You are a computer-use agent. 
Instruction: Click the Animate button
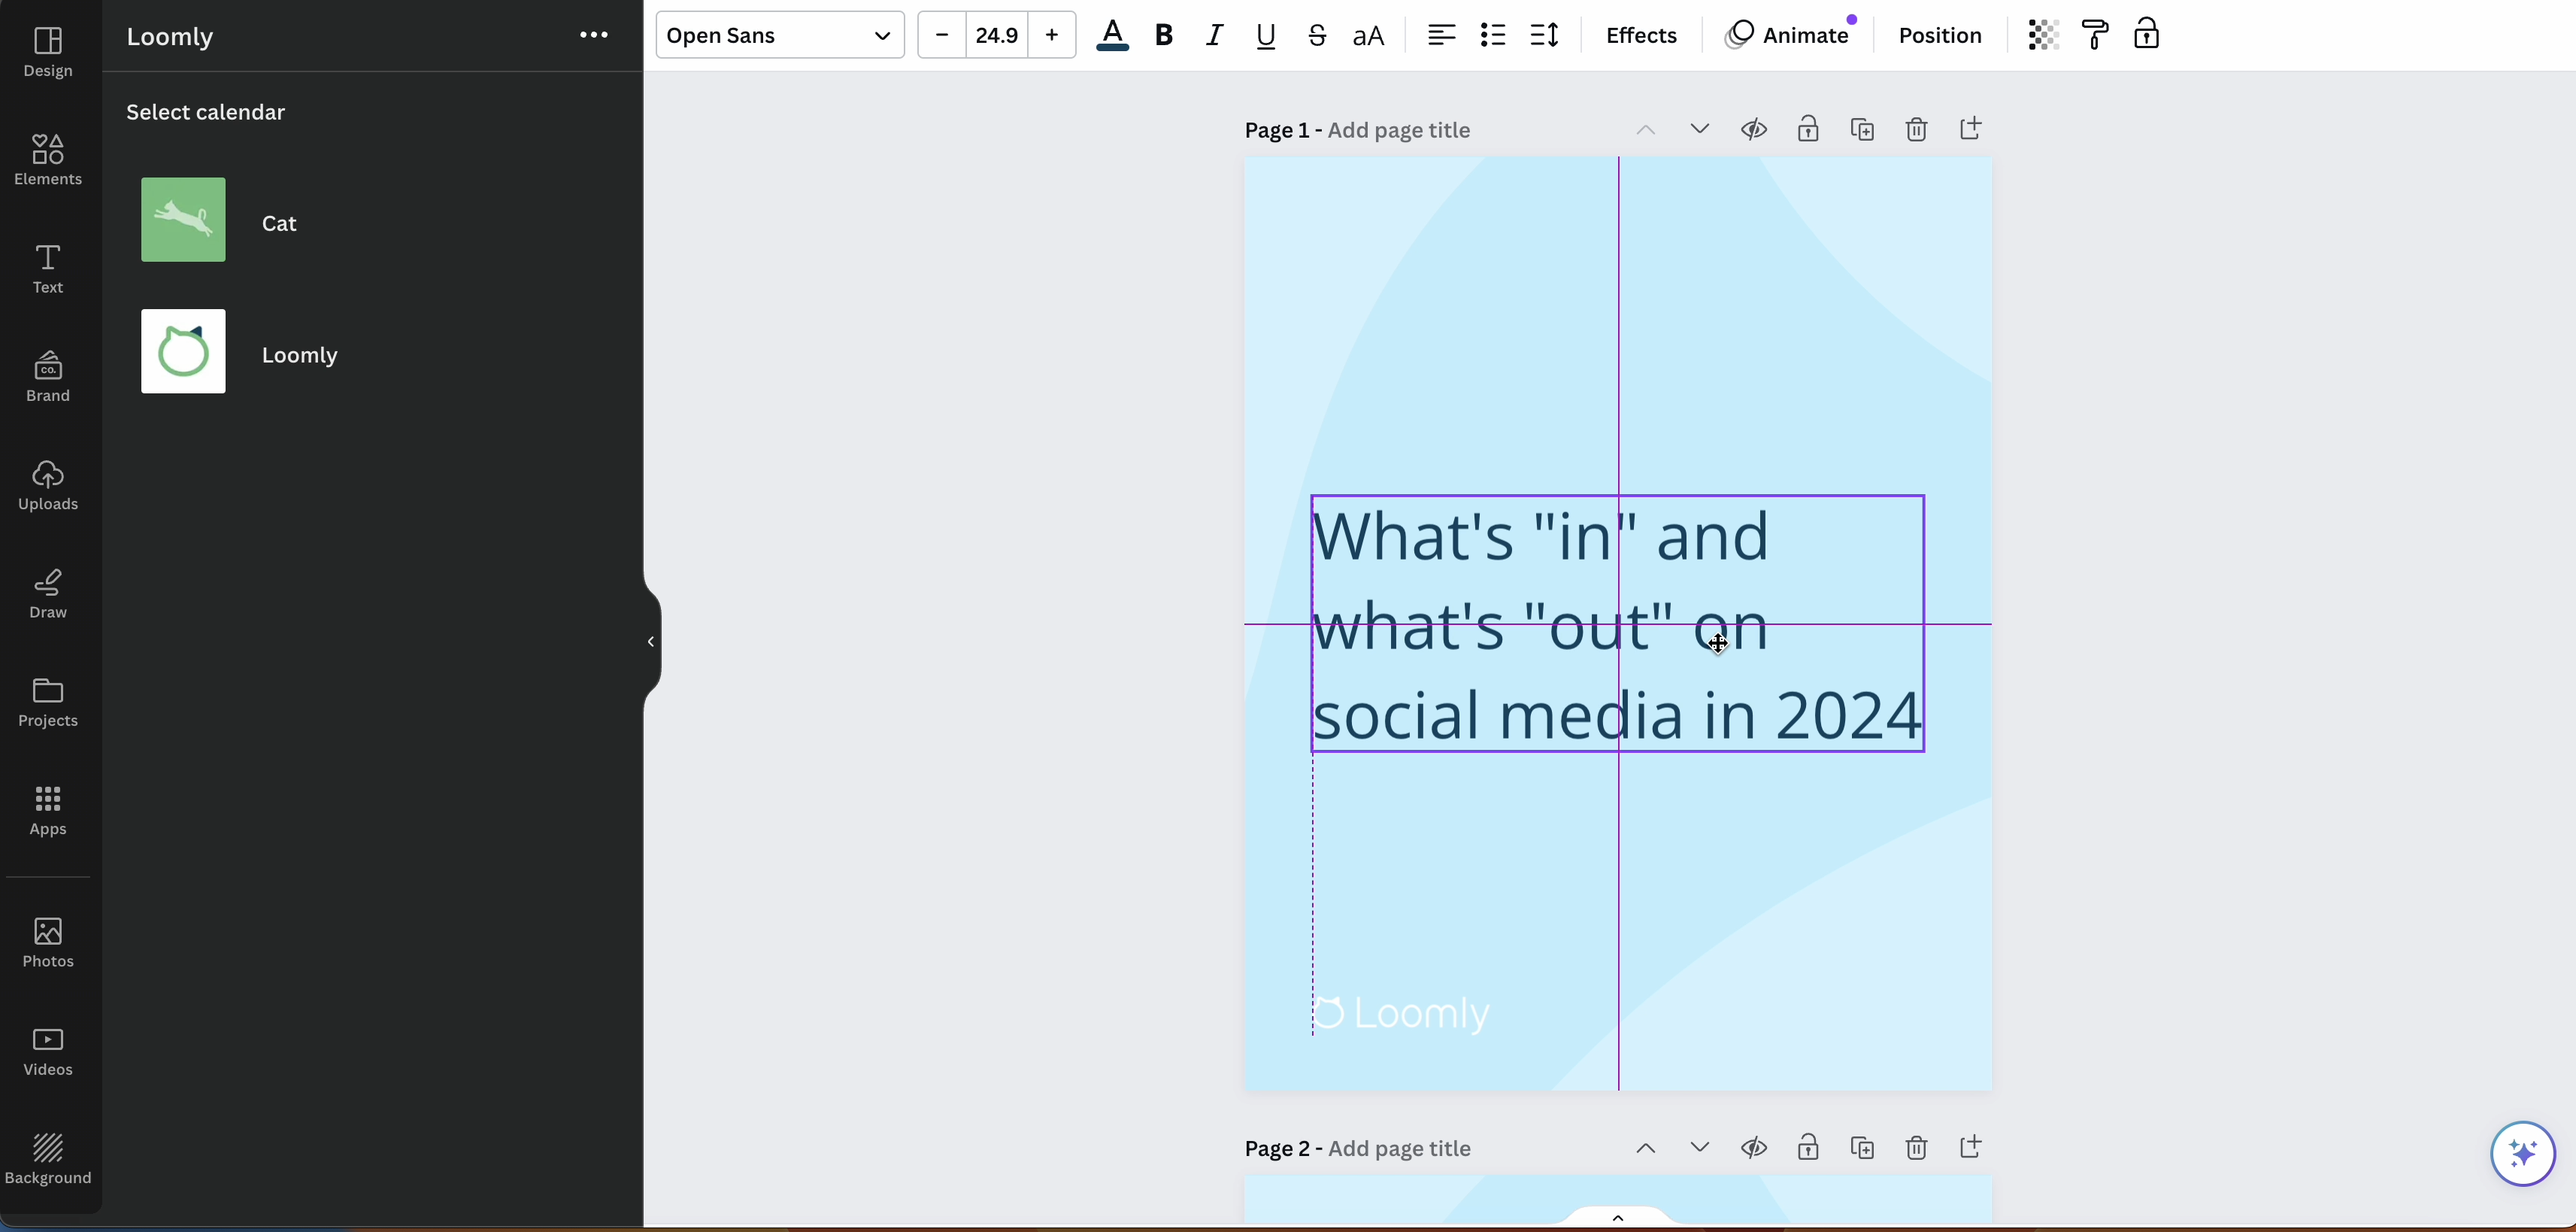tap(1790, 35)
